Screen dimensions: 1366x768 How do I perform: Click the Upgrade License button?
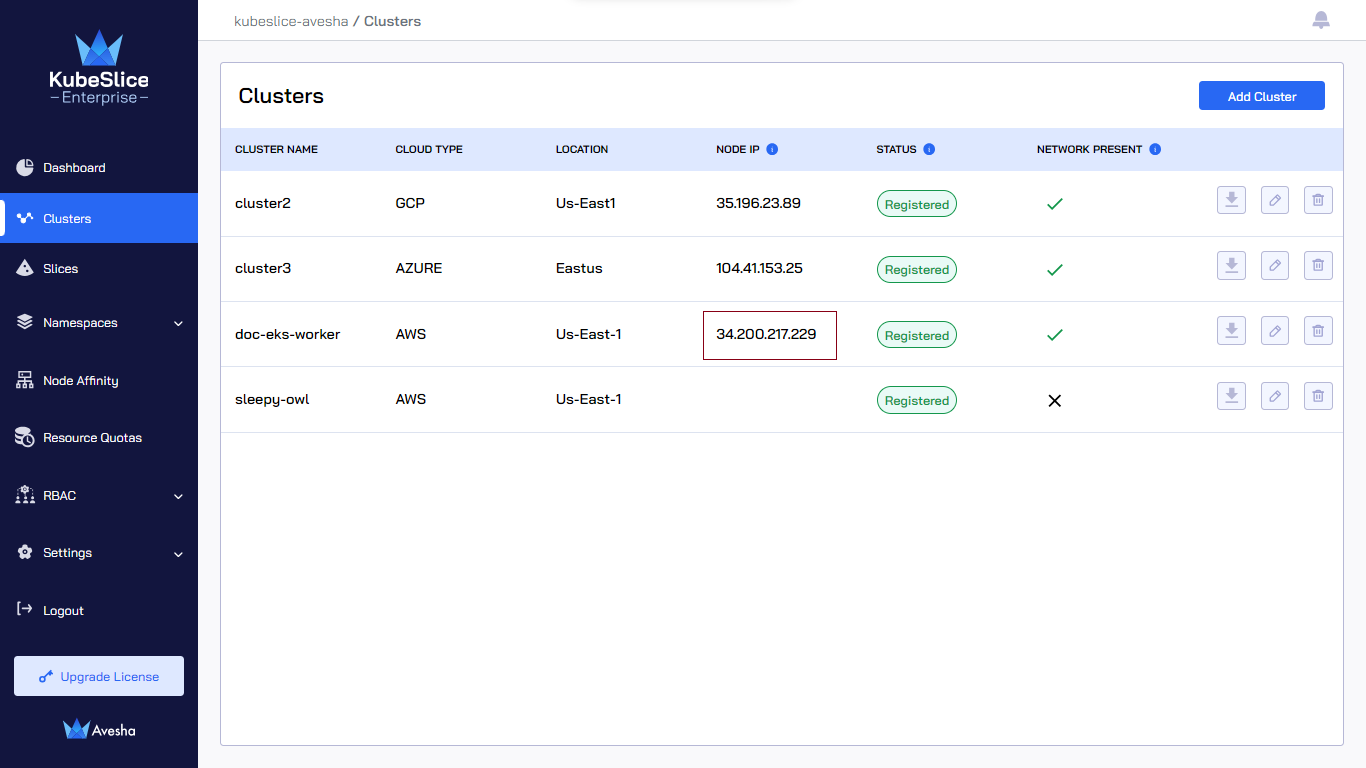[x=99, y=676]
